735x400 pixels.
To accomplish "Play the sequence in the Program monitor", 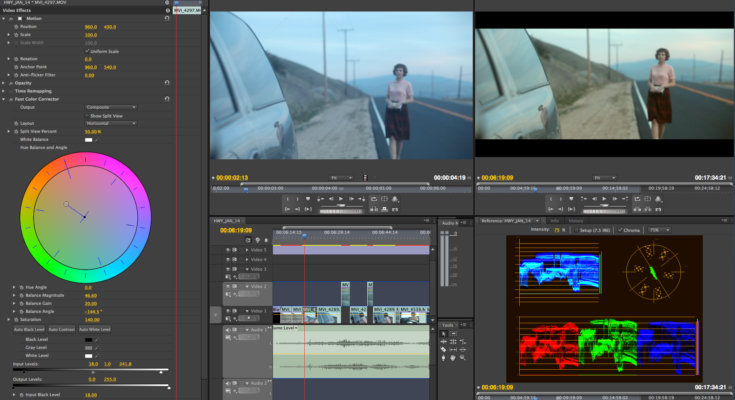I will coord(604,199).
